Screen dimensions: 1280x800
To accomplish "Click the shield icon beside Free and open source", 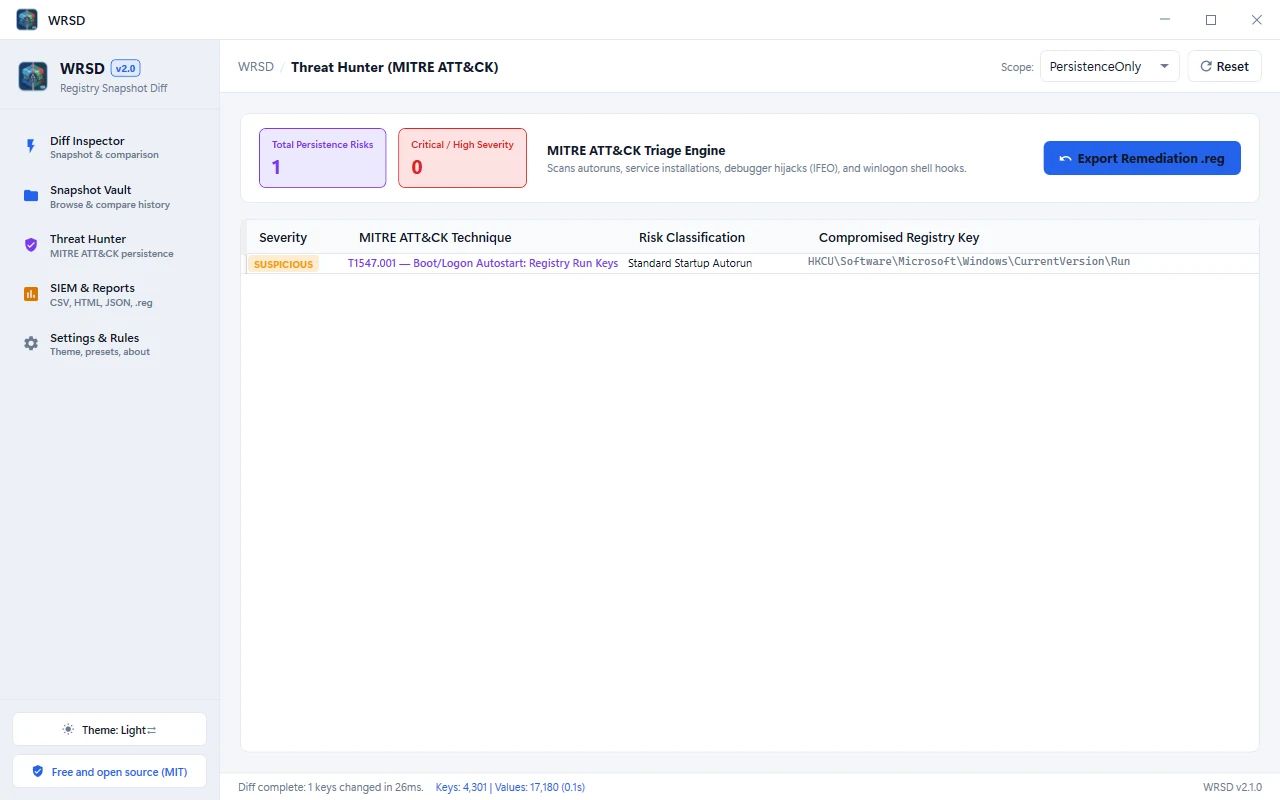I will [38, 772].
